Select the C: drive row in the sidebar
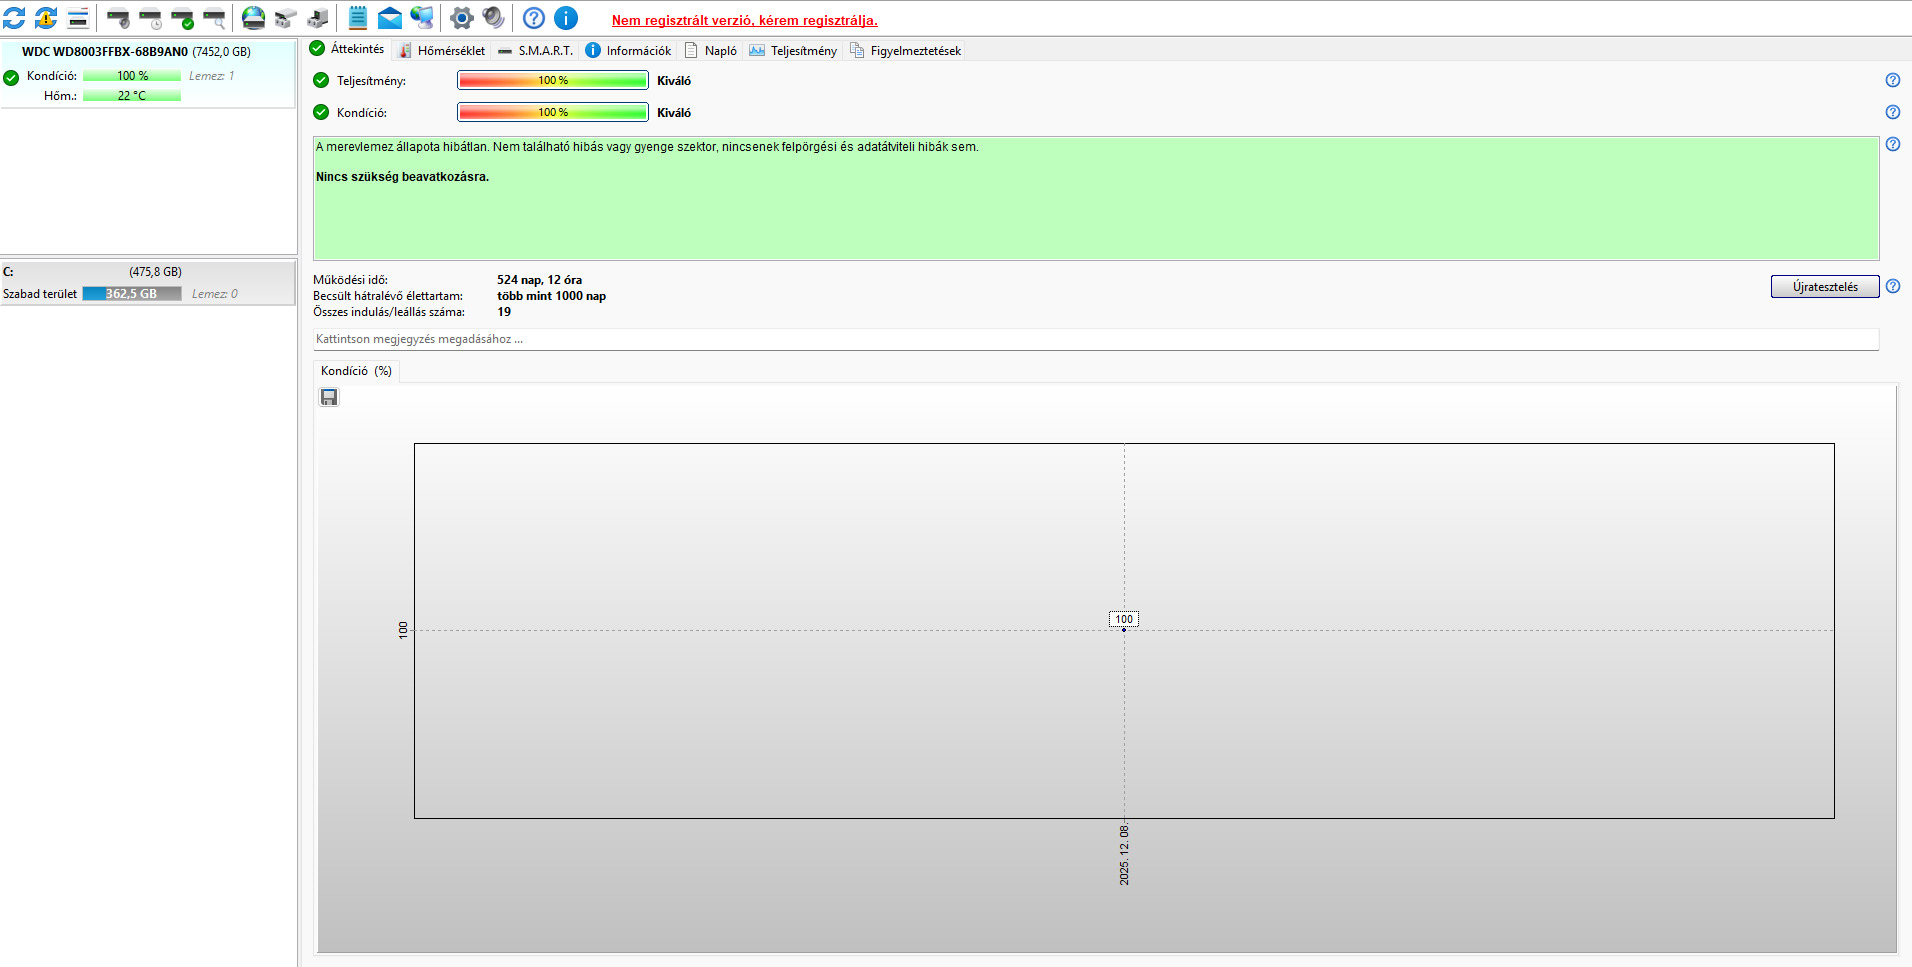This screenshot has width=1912, height=967. (x=148, y=283)
